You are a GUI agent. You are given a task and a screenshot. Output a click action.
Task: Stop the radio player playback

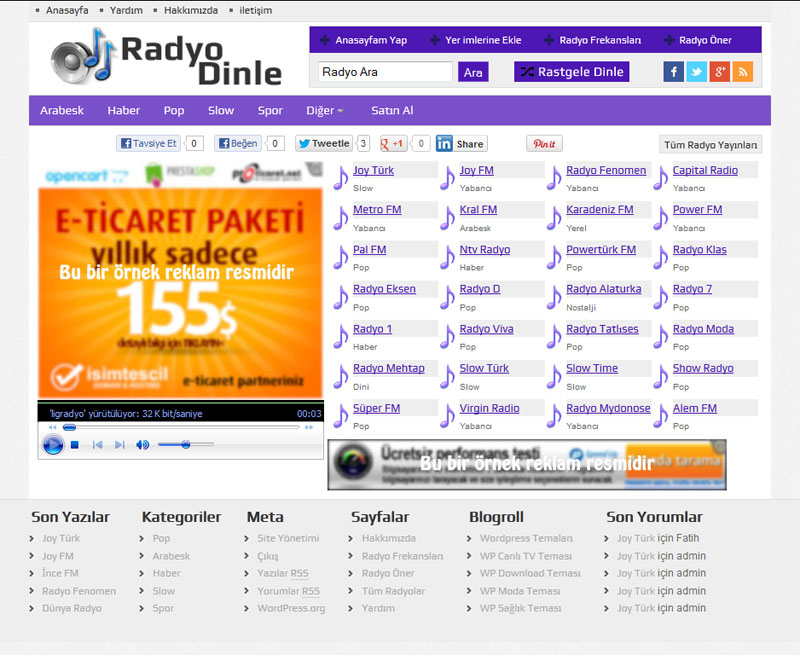(74, 445)
